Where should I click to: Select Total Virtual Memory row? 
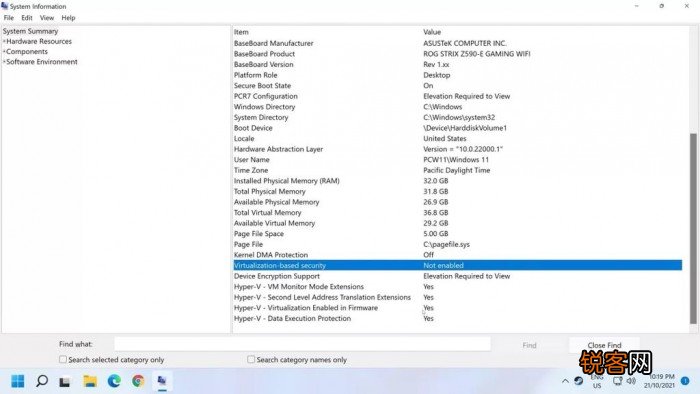coord(458,213)
